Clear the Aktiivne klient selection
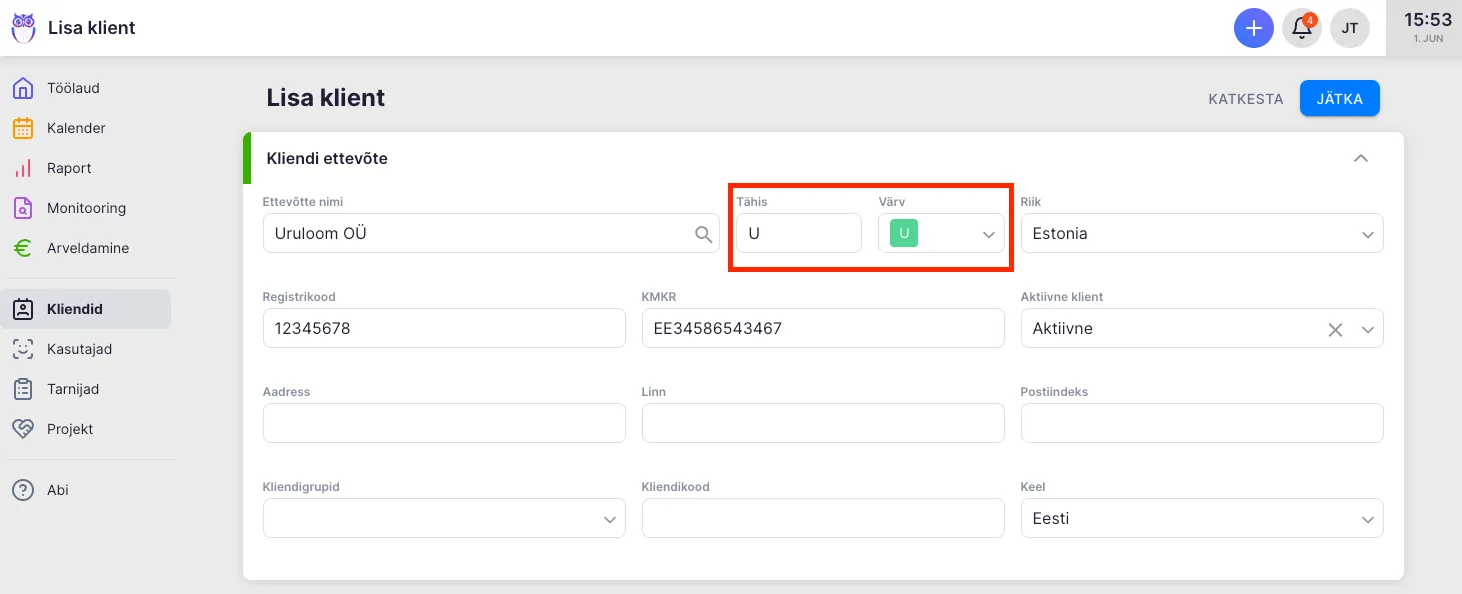 [1335, 329]
